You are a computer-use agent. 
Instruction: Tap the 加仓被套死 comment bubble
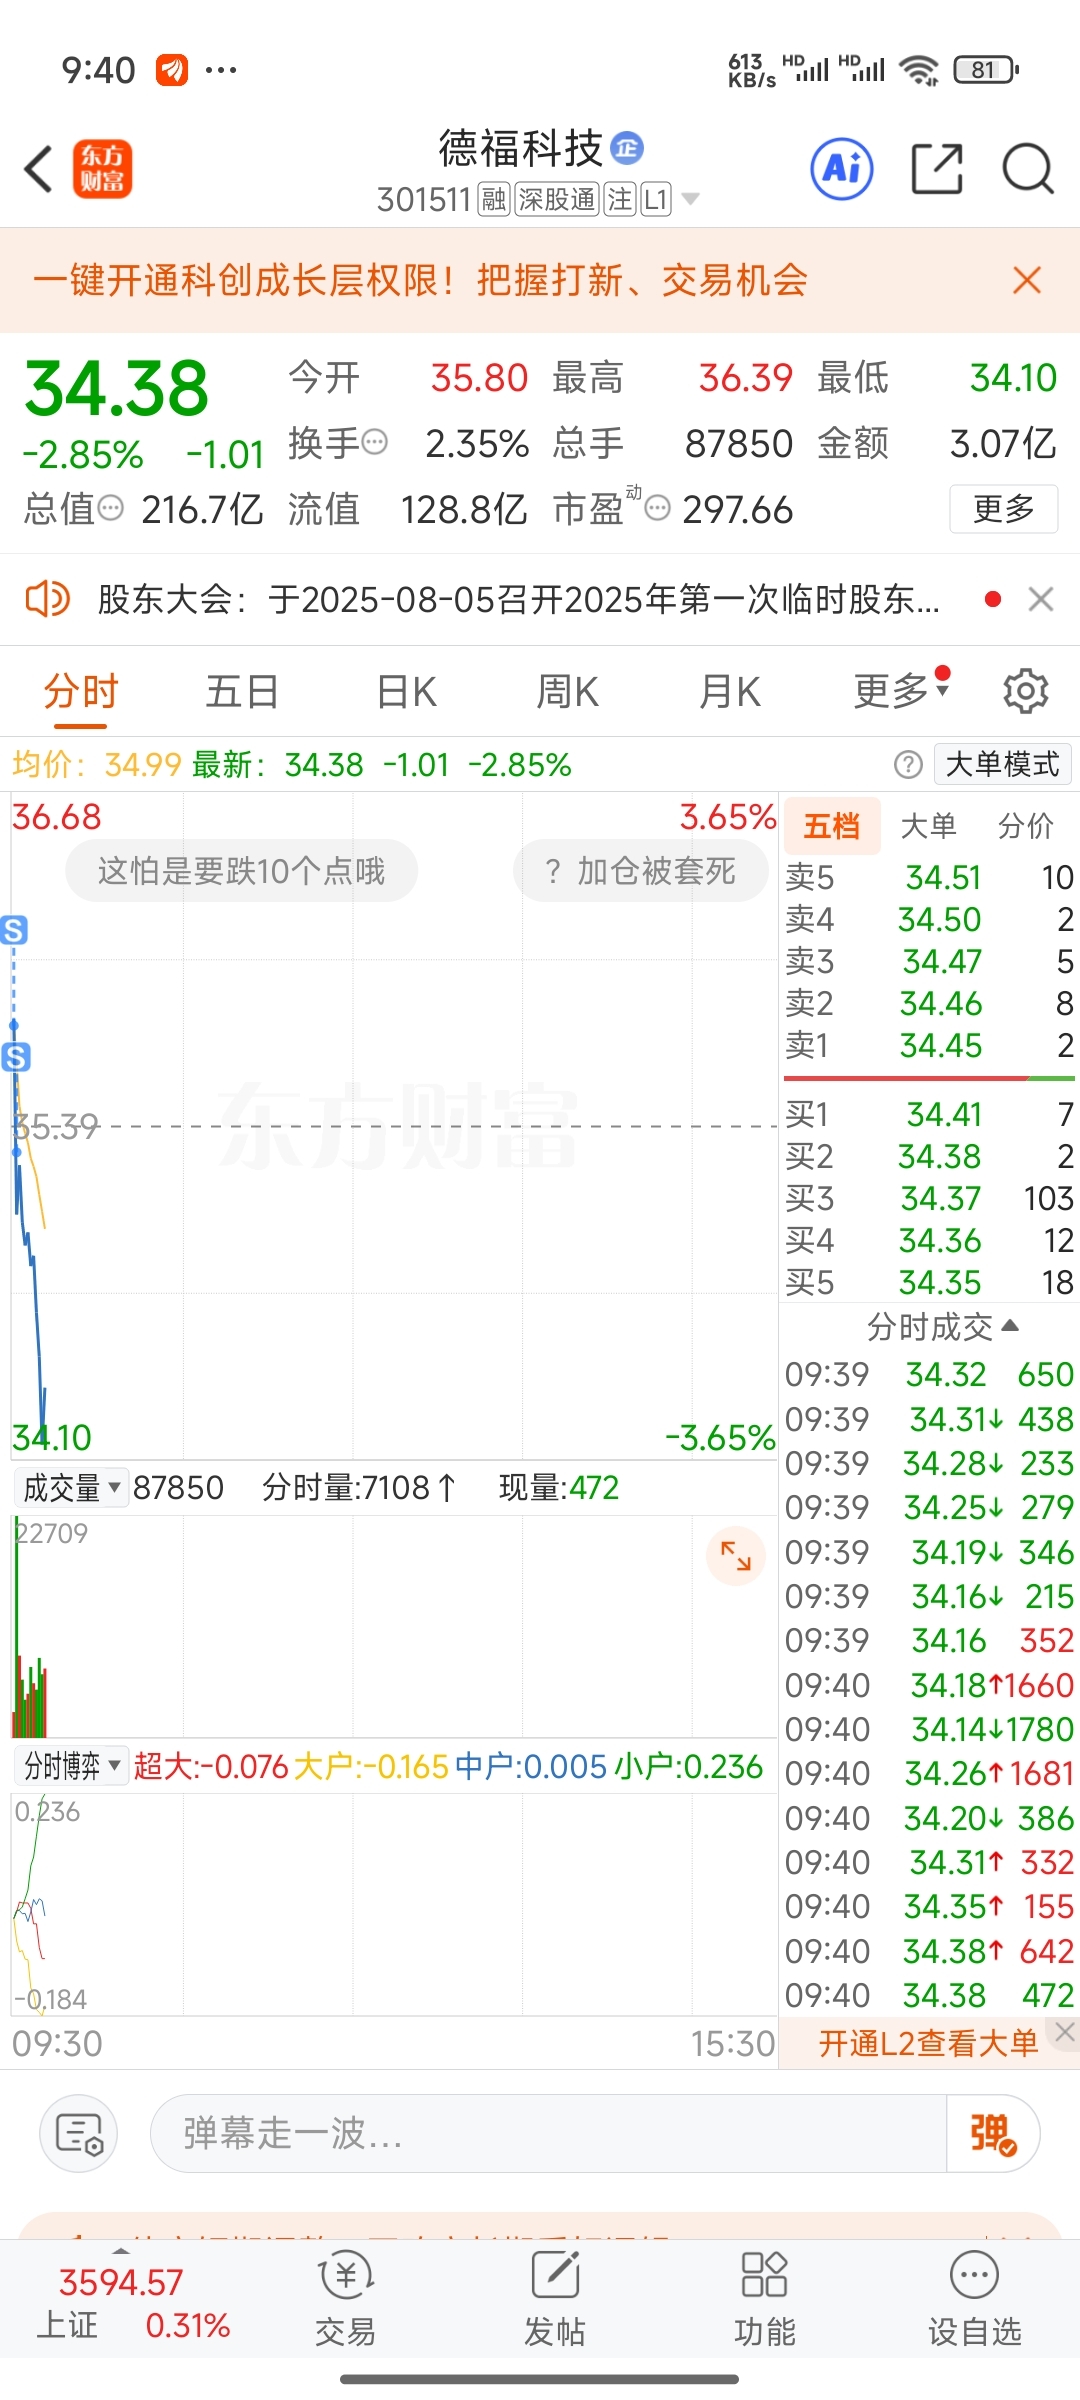click(x=641, y=870)
